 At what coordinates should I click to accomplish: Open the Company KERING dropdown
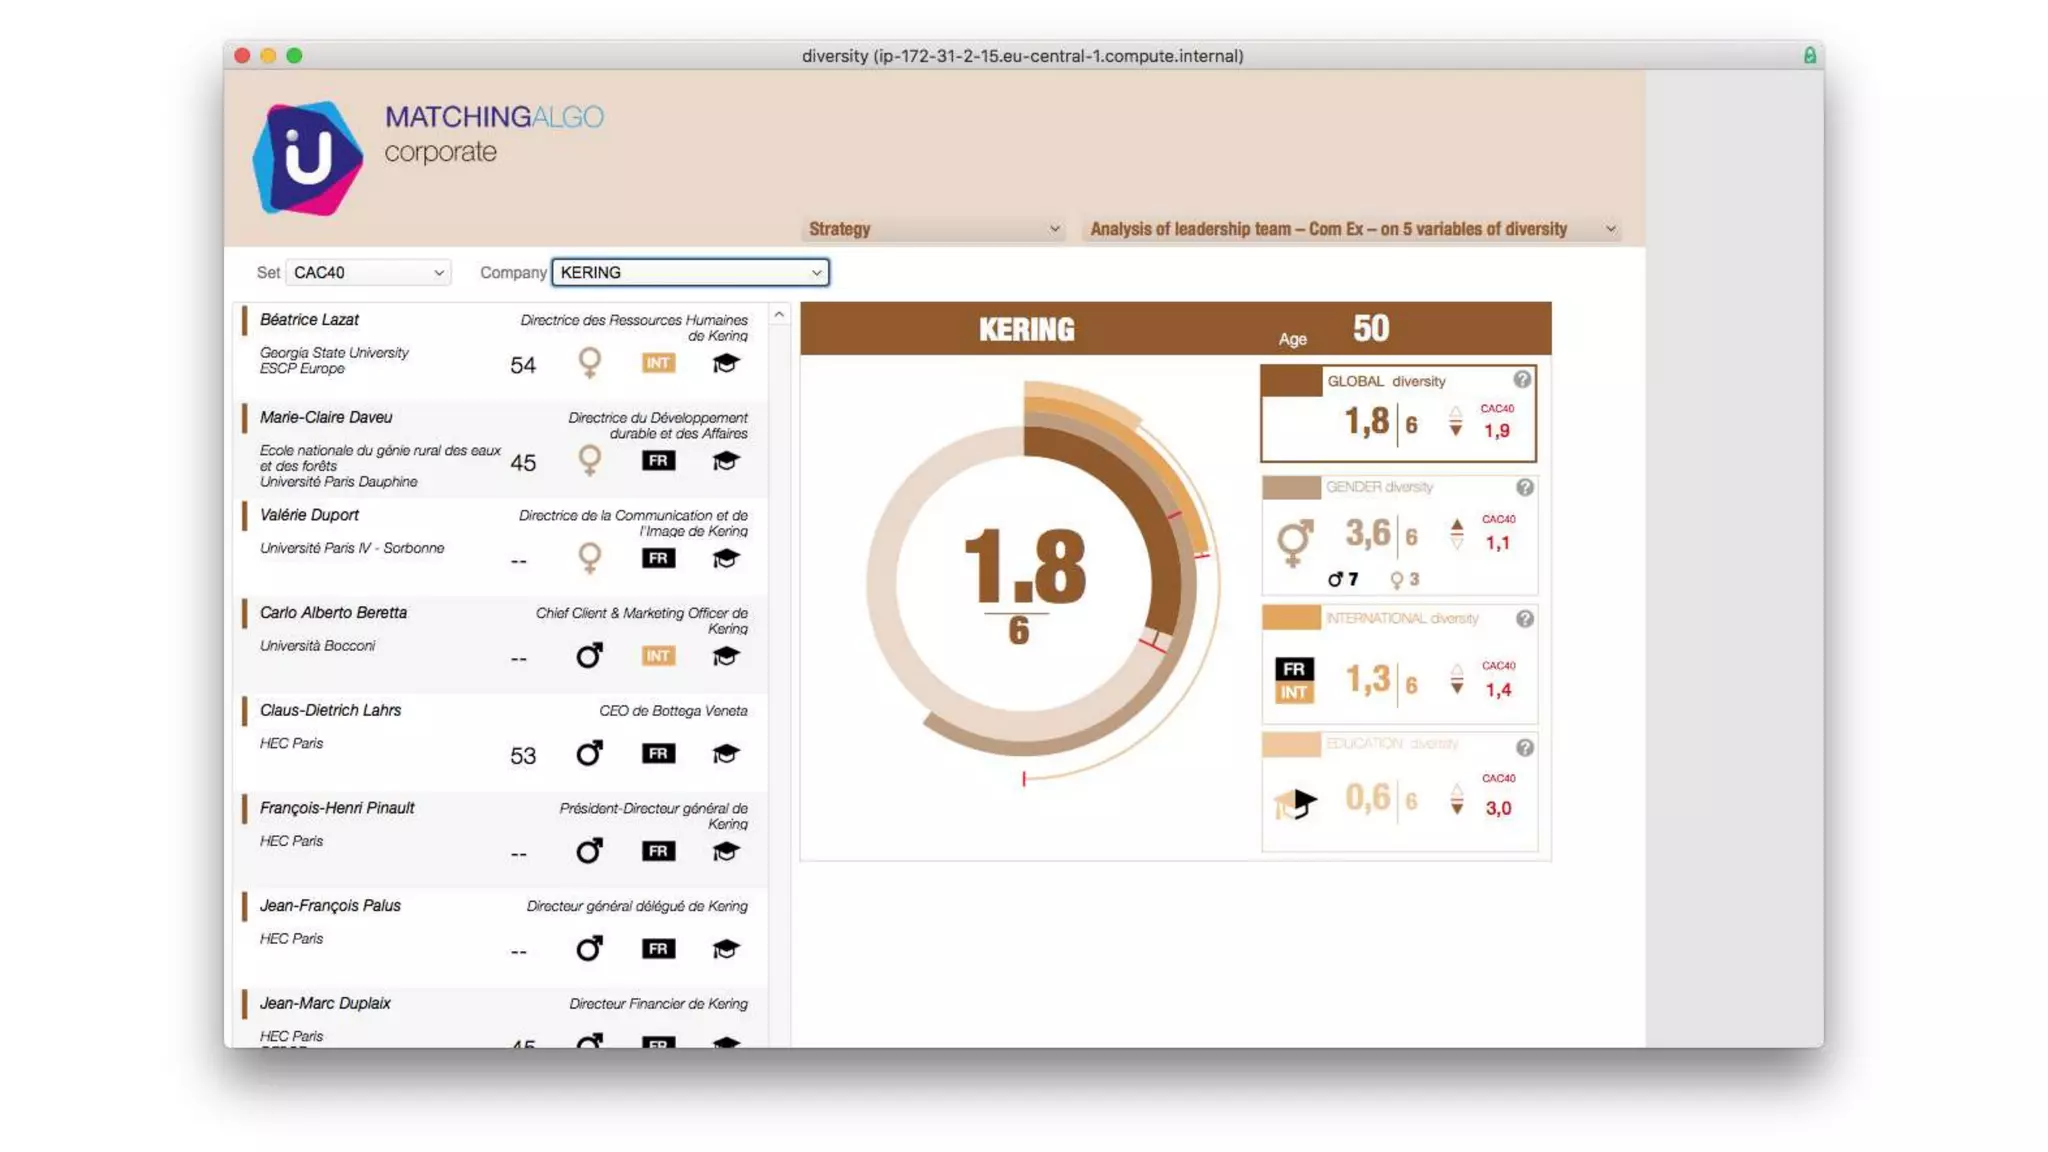690,272
